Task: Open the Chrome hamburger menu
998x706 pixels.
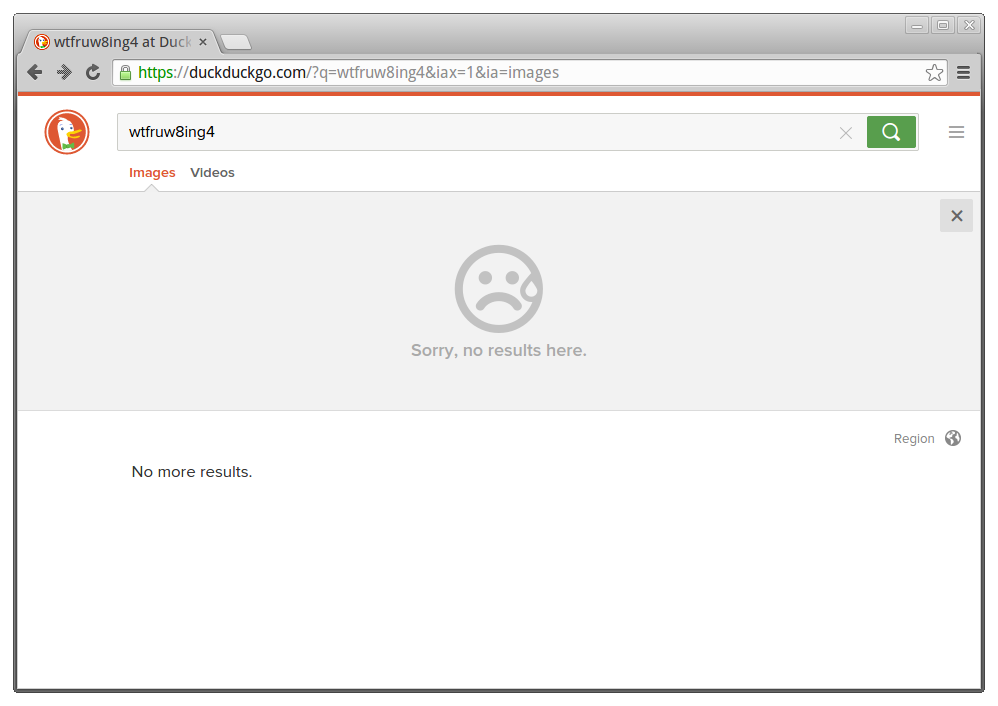Action: 964,73
